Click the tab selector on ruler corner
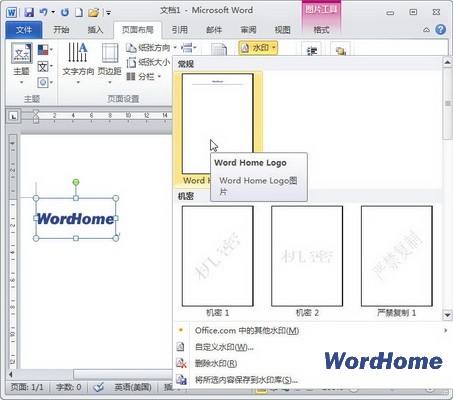Viewport: 453px width, 400px height. pyautogui.click(x=13, y=116)
